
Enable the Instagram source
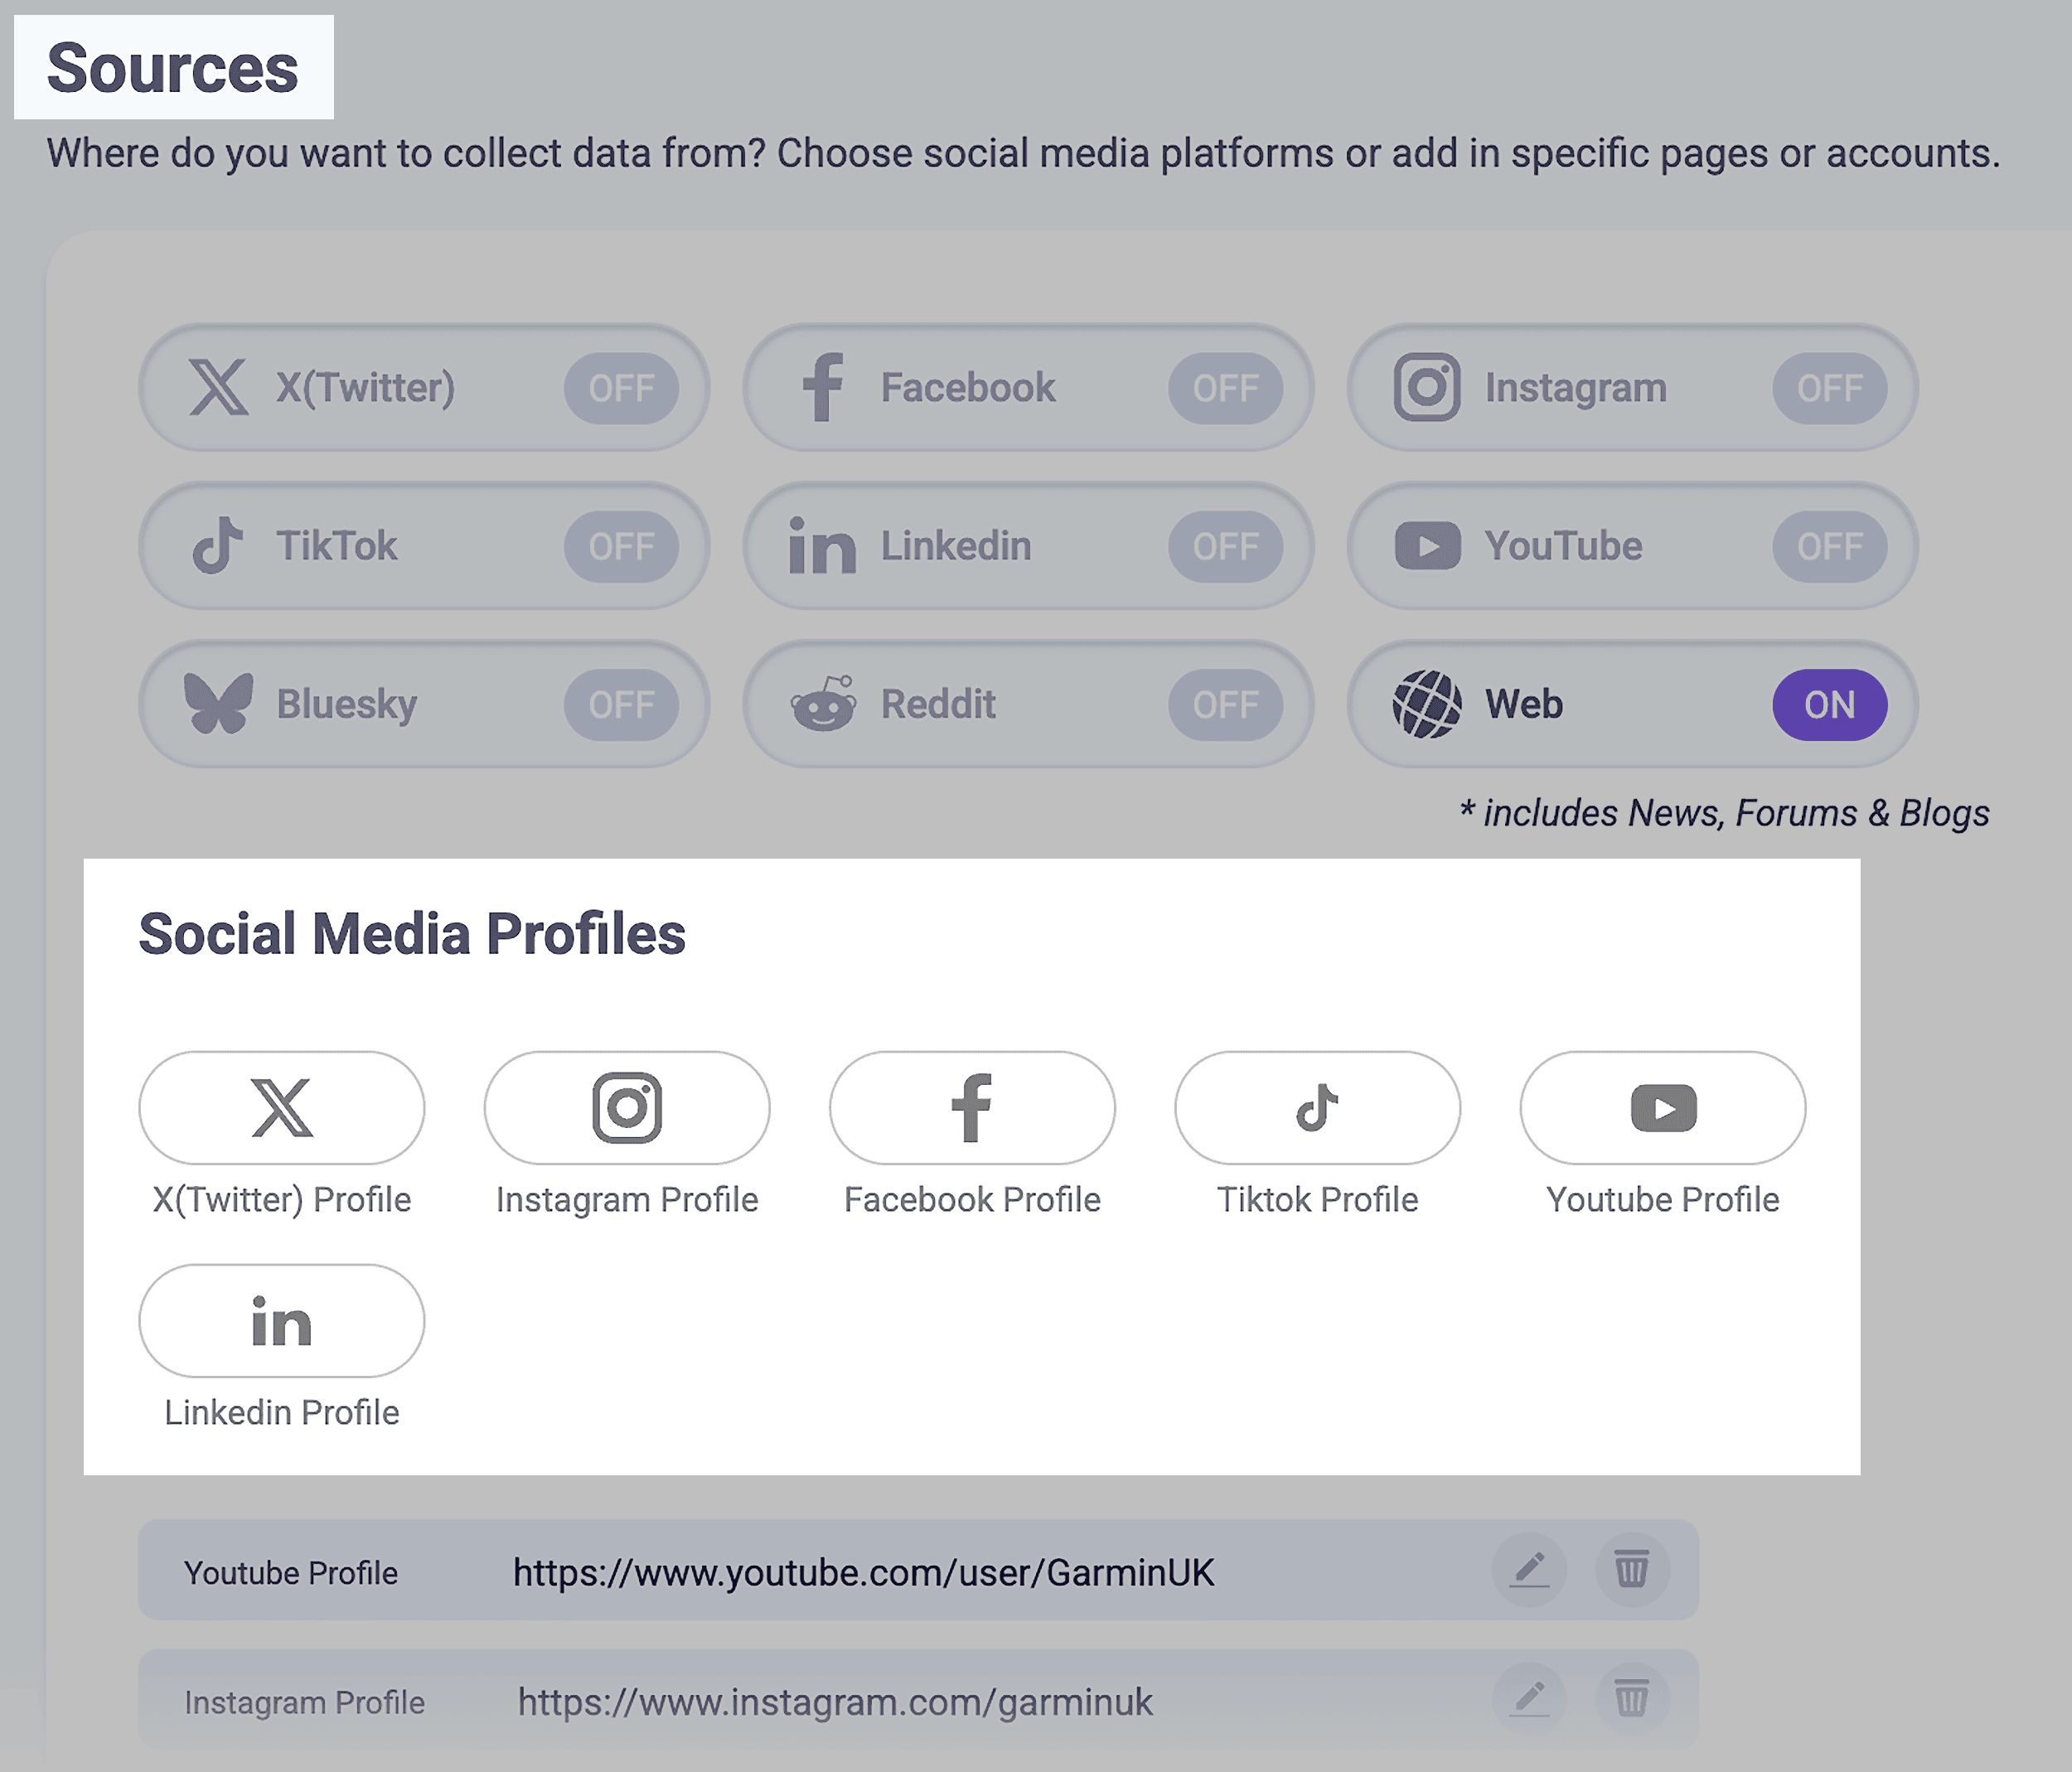click(x=1830, y=388)
